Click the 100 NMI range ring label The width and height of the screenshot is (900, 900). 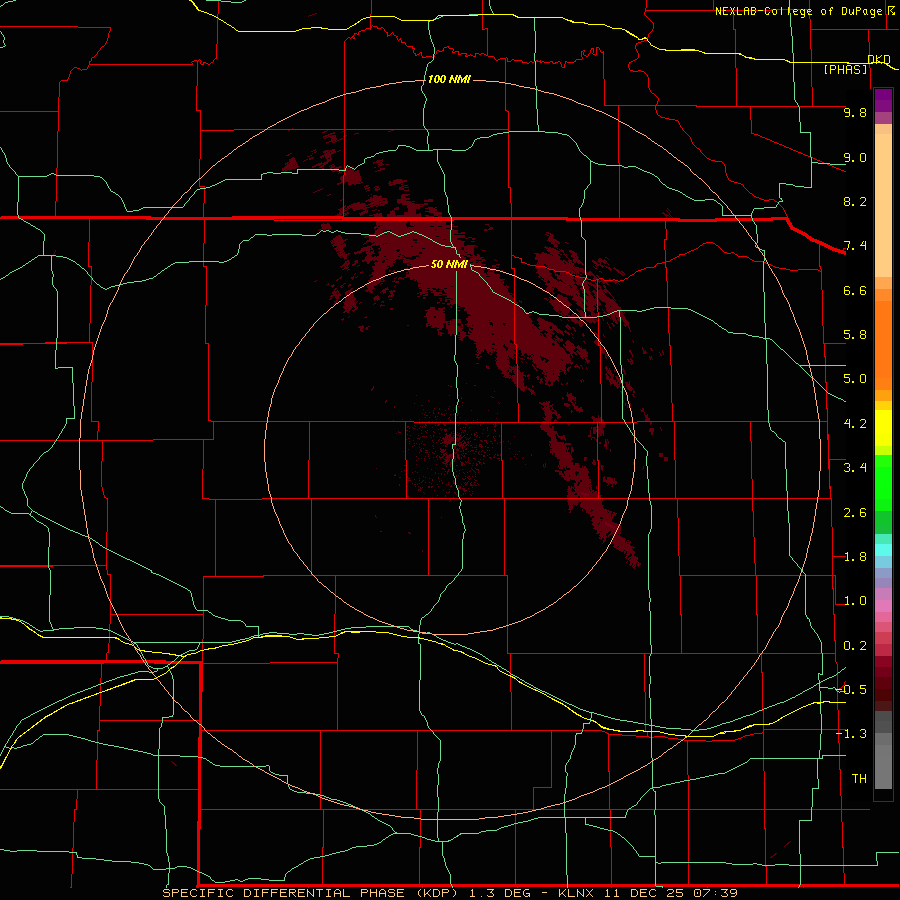[449, 79]
